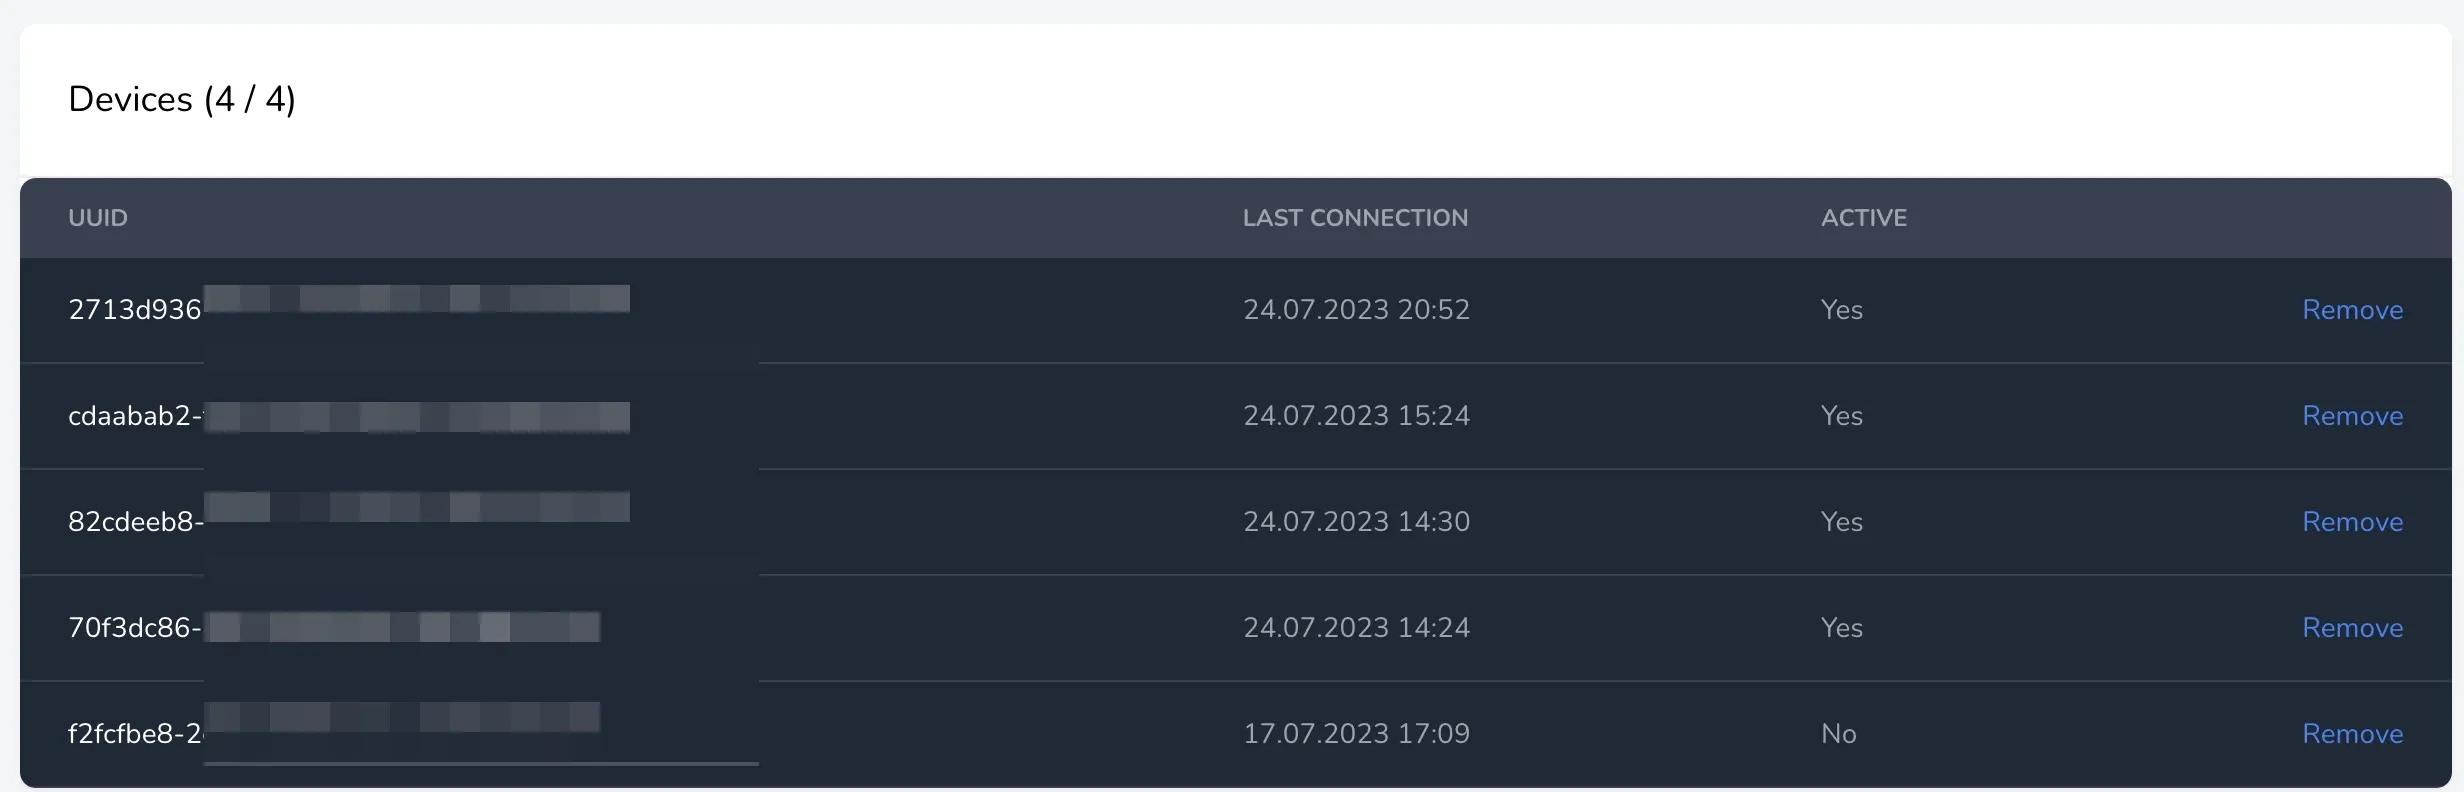Remove the device starting with 70f3dc86
2464x792 pixels.
point(2352,628)
